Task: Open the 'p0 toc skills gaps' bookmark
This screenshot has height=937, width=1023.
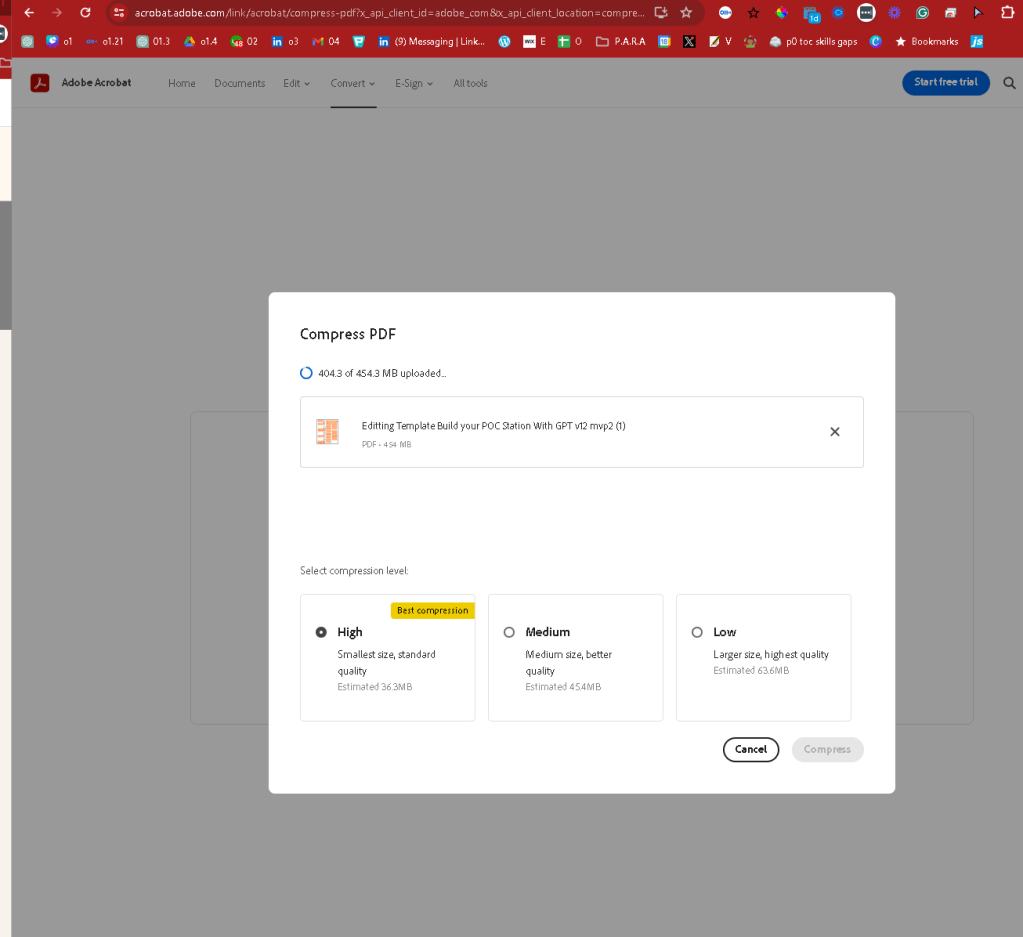Action: click(x=813, y=41)
